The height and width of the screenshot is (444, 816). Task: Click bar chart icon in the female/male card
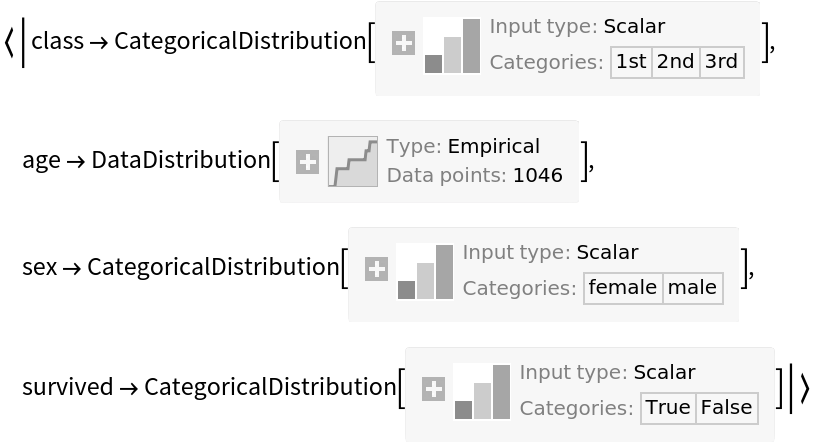coord(425,272)
